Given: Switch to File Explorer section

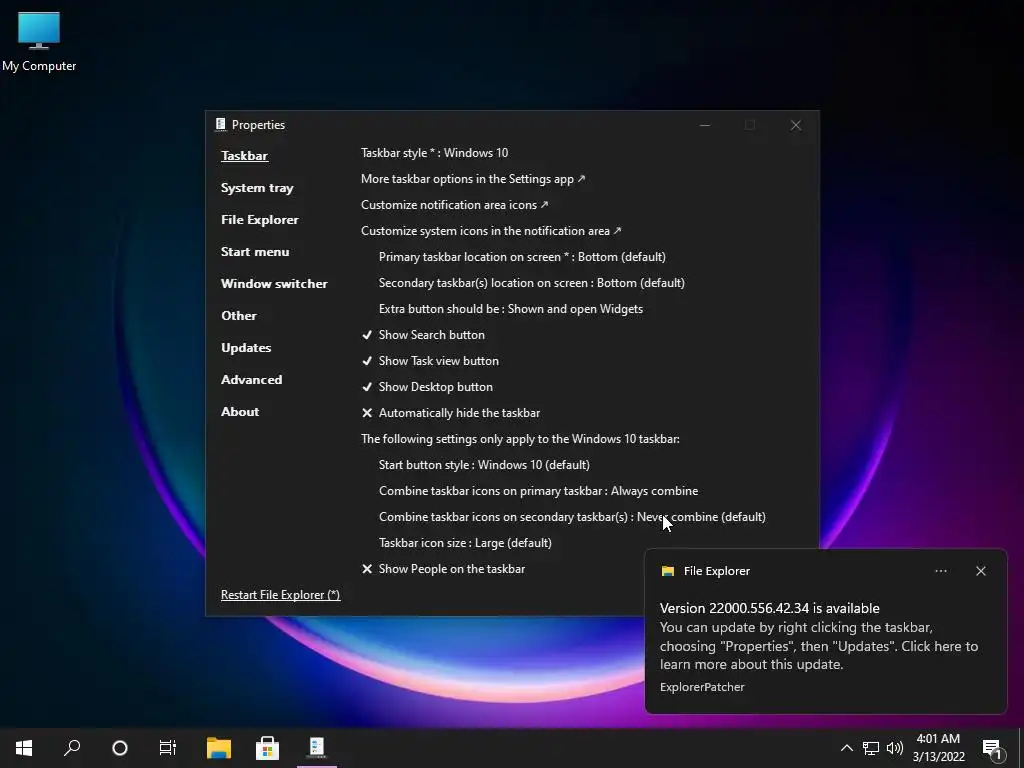Looking at the screenshot, I should point(260,220).
